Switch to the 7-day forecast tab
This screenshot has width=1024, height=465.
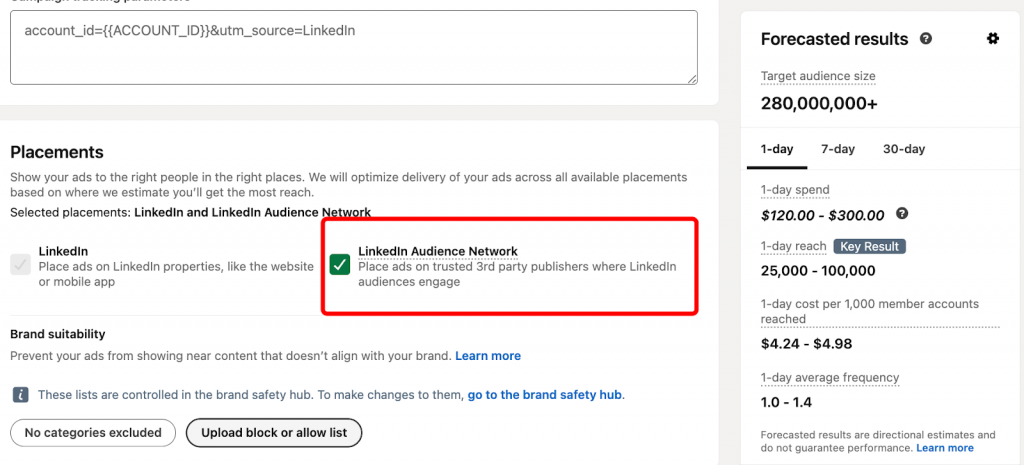(x=838, y=149)
